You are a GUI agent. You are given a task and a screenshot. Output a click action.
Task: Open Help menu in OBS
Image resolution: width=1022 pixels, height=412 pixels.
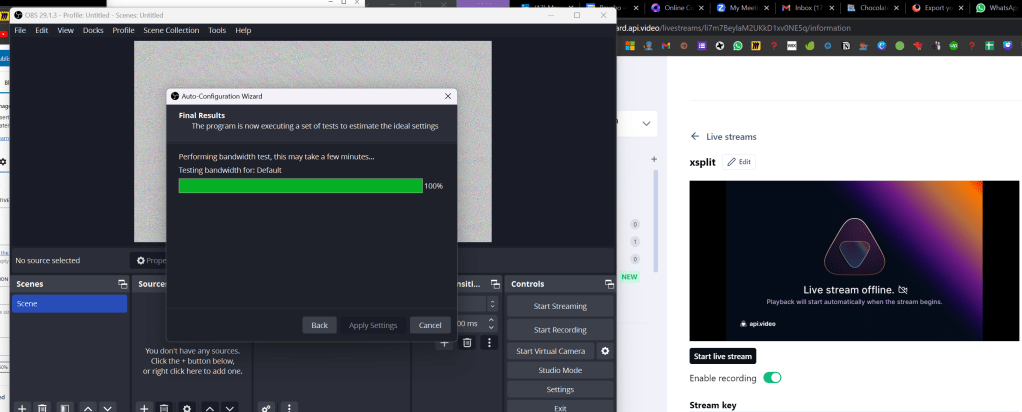243,30
